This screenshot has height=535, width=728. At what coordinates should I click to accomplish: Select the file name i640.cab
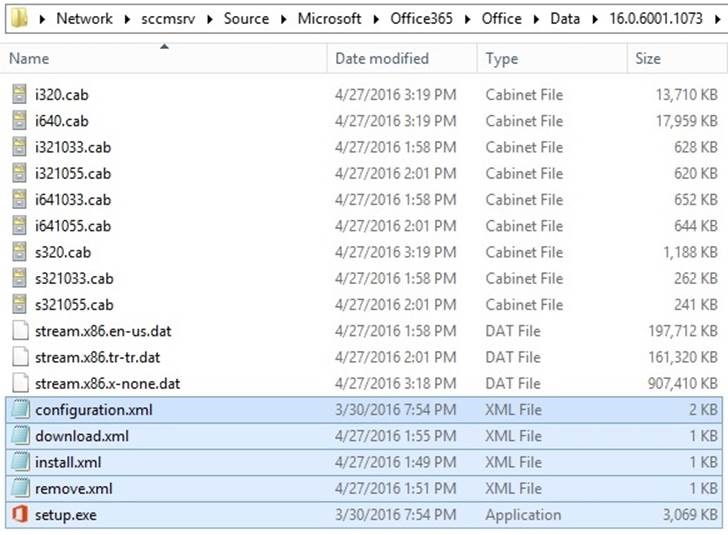point(61,121)
